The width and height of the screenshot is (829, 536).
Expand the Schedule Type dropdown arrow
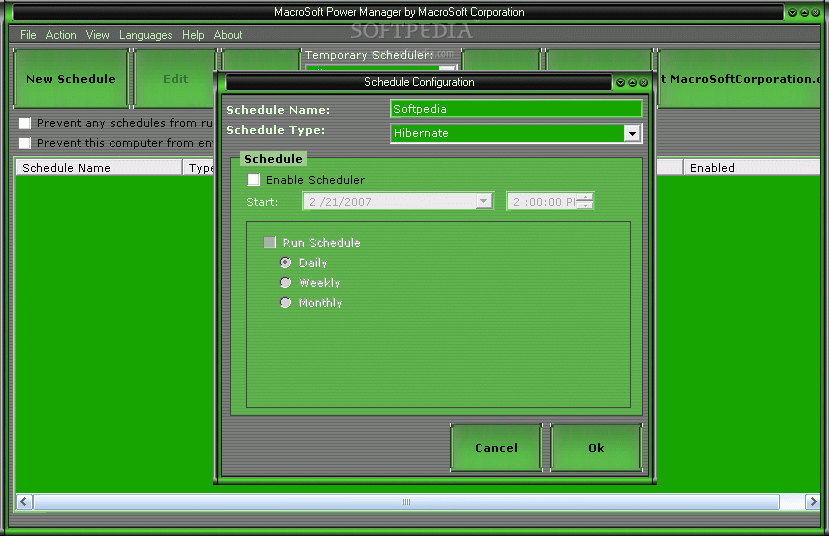[632, 133]
